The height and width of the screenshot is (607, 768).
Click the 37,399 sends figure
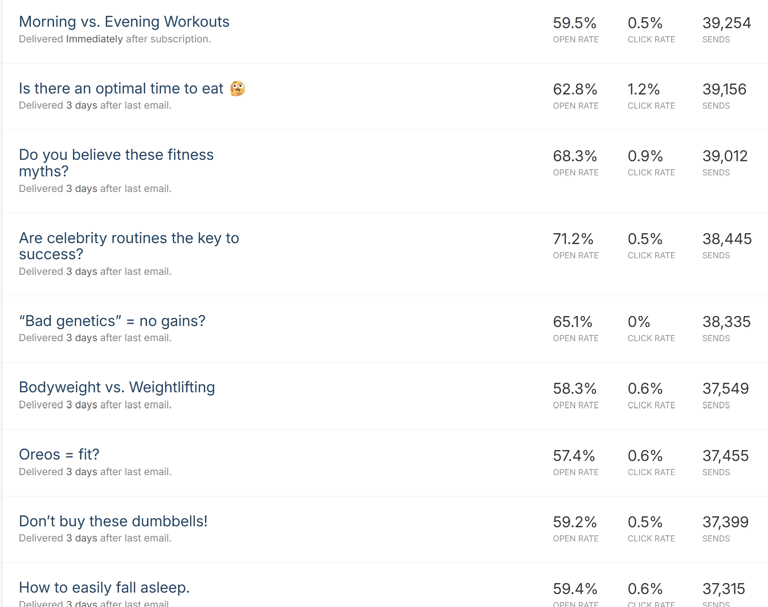tap(725, 522)
